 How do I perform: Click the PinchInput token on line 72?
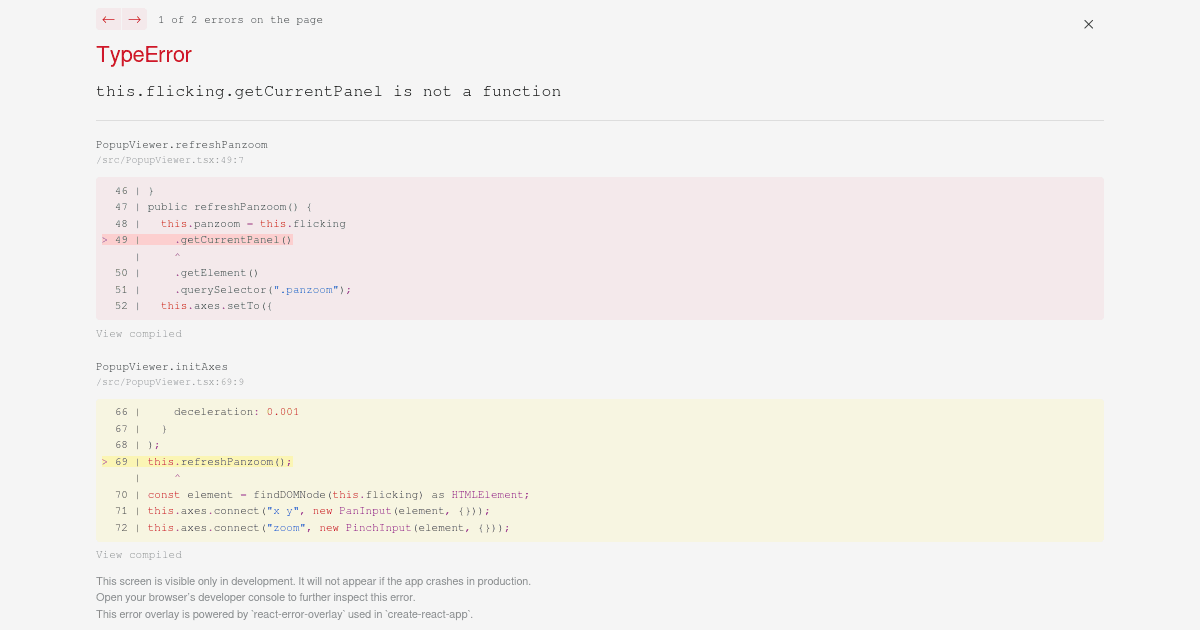(x=378, y=527)
